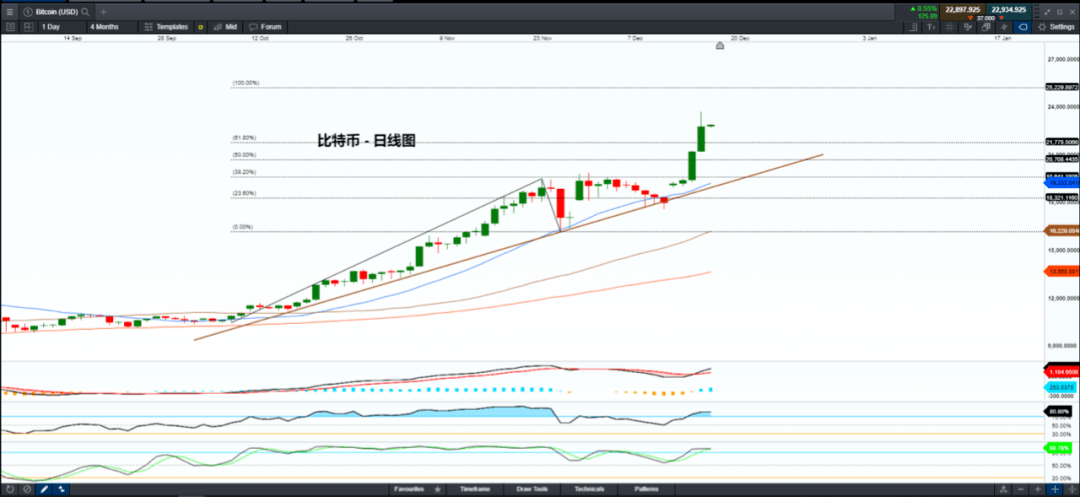Click the brown 16,229 price tag
The height and width of the screenshot is (497, 1080).
click(x=1062, y=231)
